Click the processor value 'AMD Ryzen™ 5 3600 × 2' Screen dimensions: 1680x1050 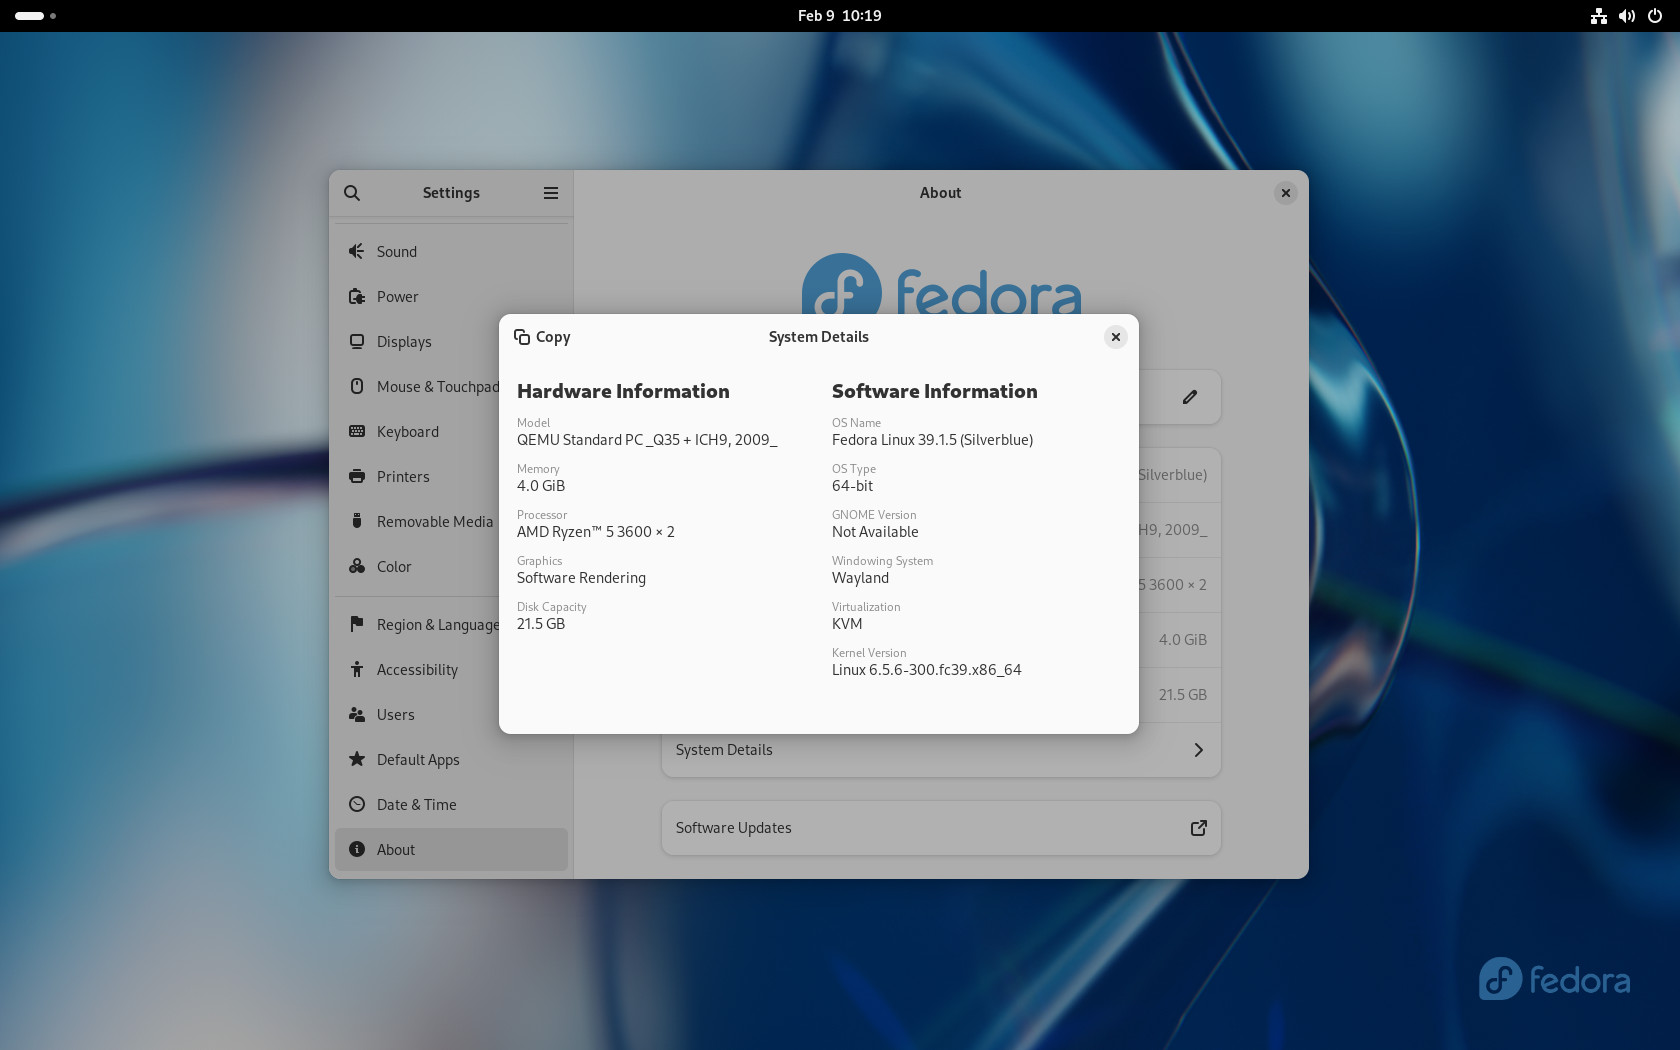pyautogui.click(x=596, y=532)
